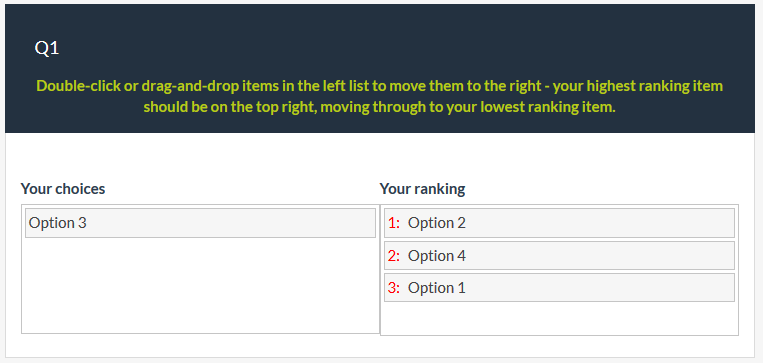Viewport: 763px width, 363px height.
Task: Click empty space in Your choices box
Action: pos(200,285)
